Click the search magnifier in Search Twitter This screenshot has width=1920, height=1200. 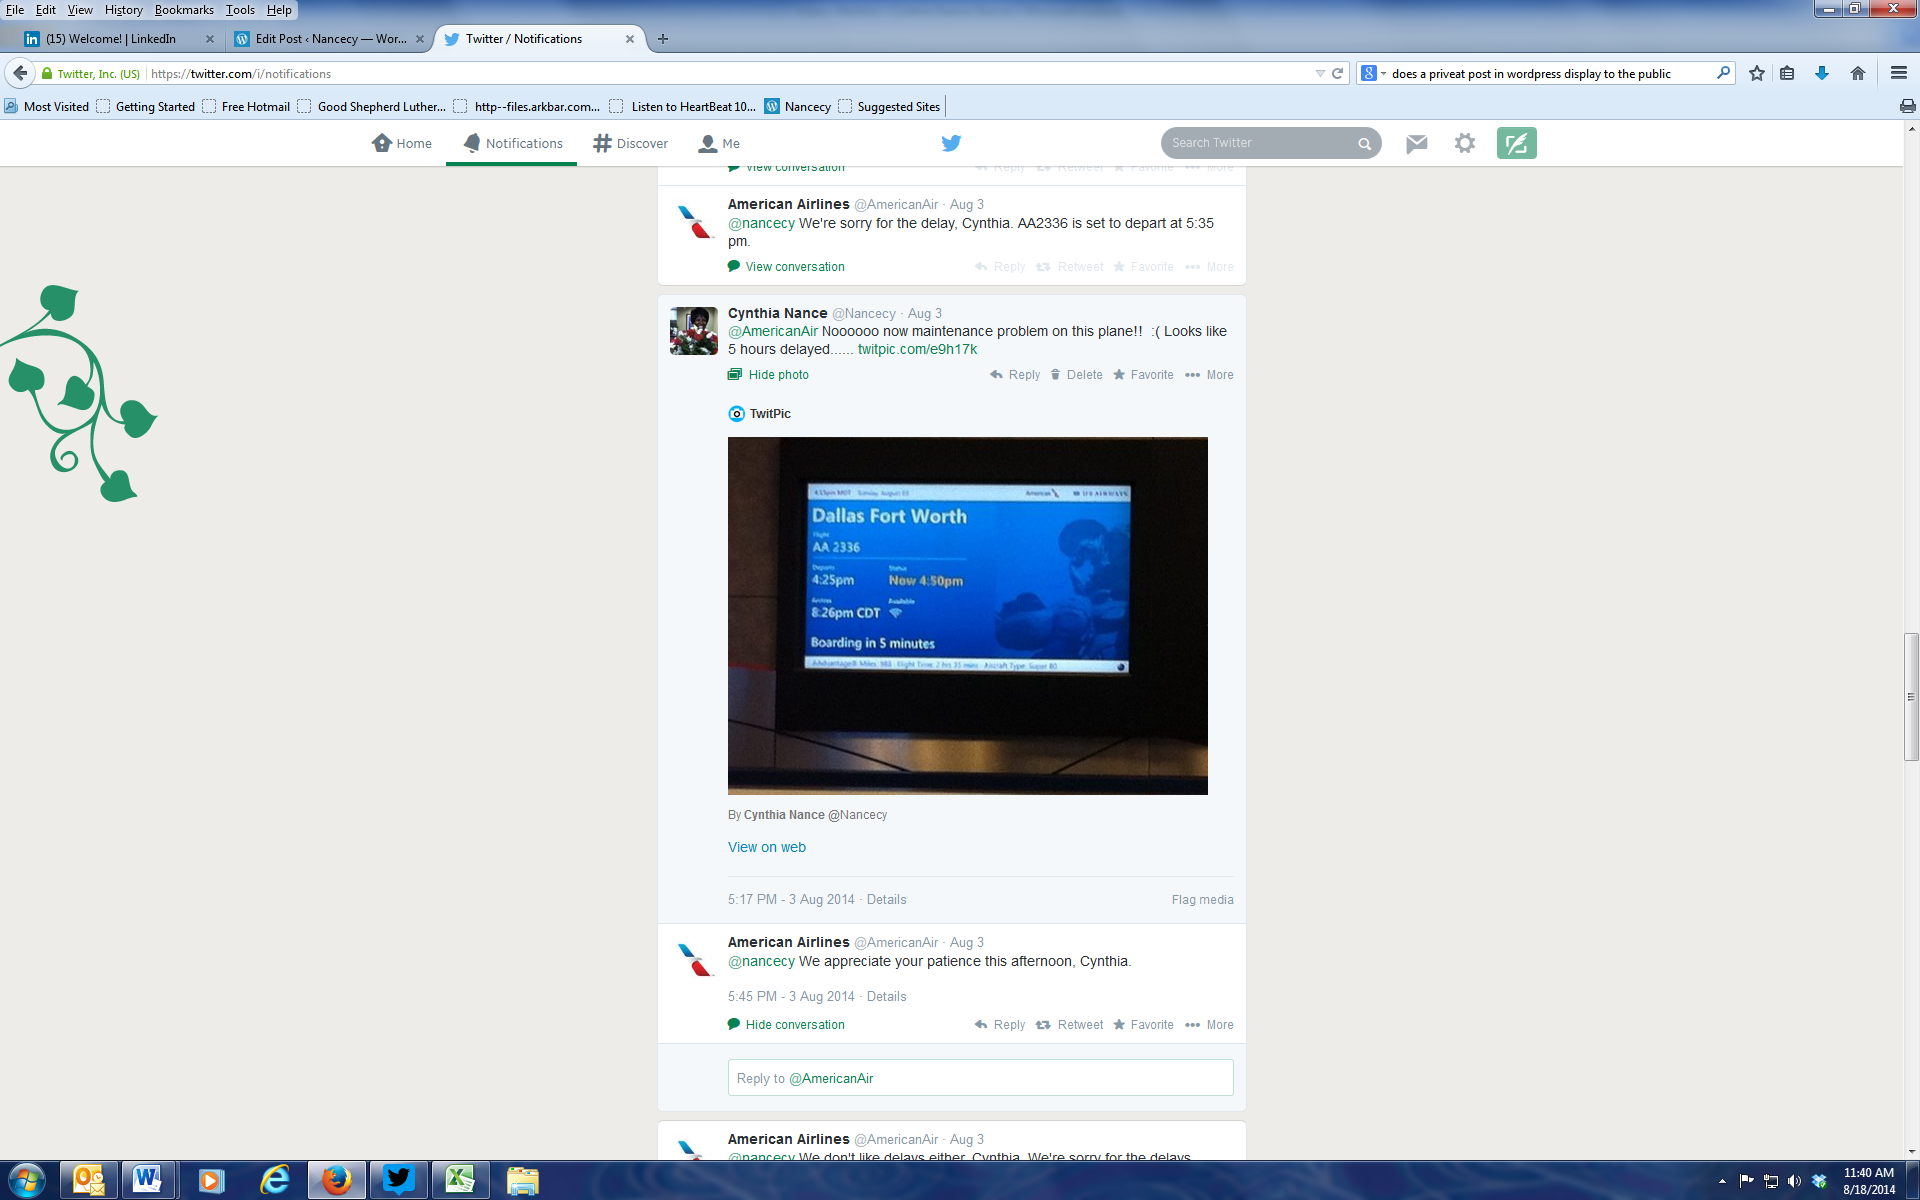[x=1364, y=144]
